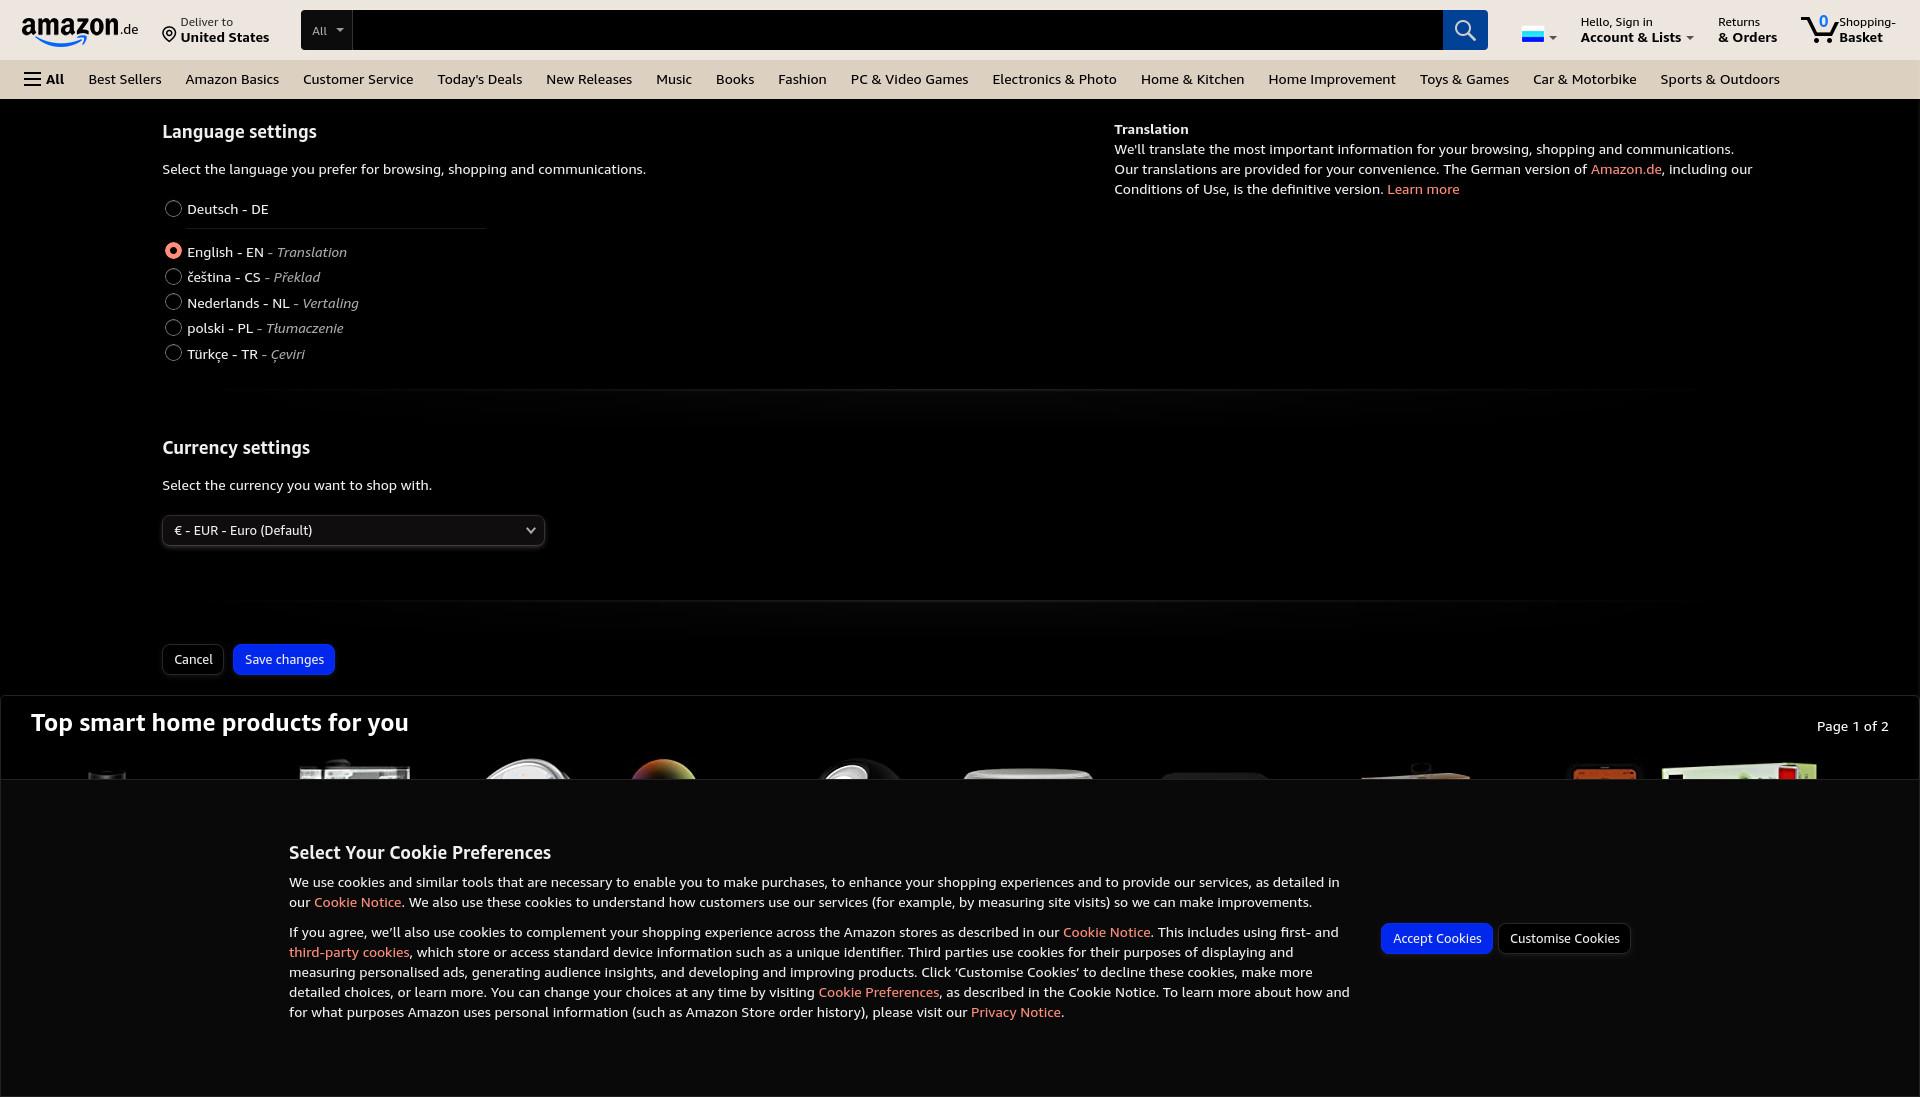The image size is (1920, 1097).
Task: Go to Amazon Basics
Action: tap(232, 79)
